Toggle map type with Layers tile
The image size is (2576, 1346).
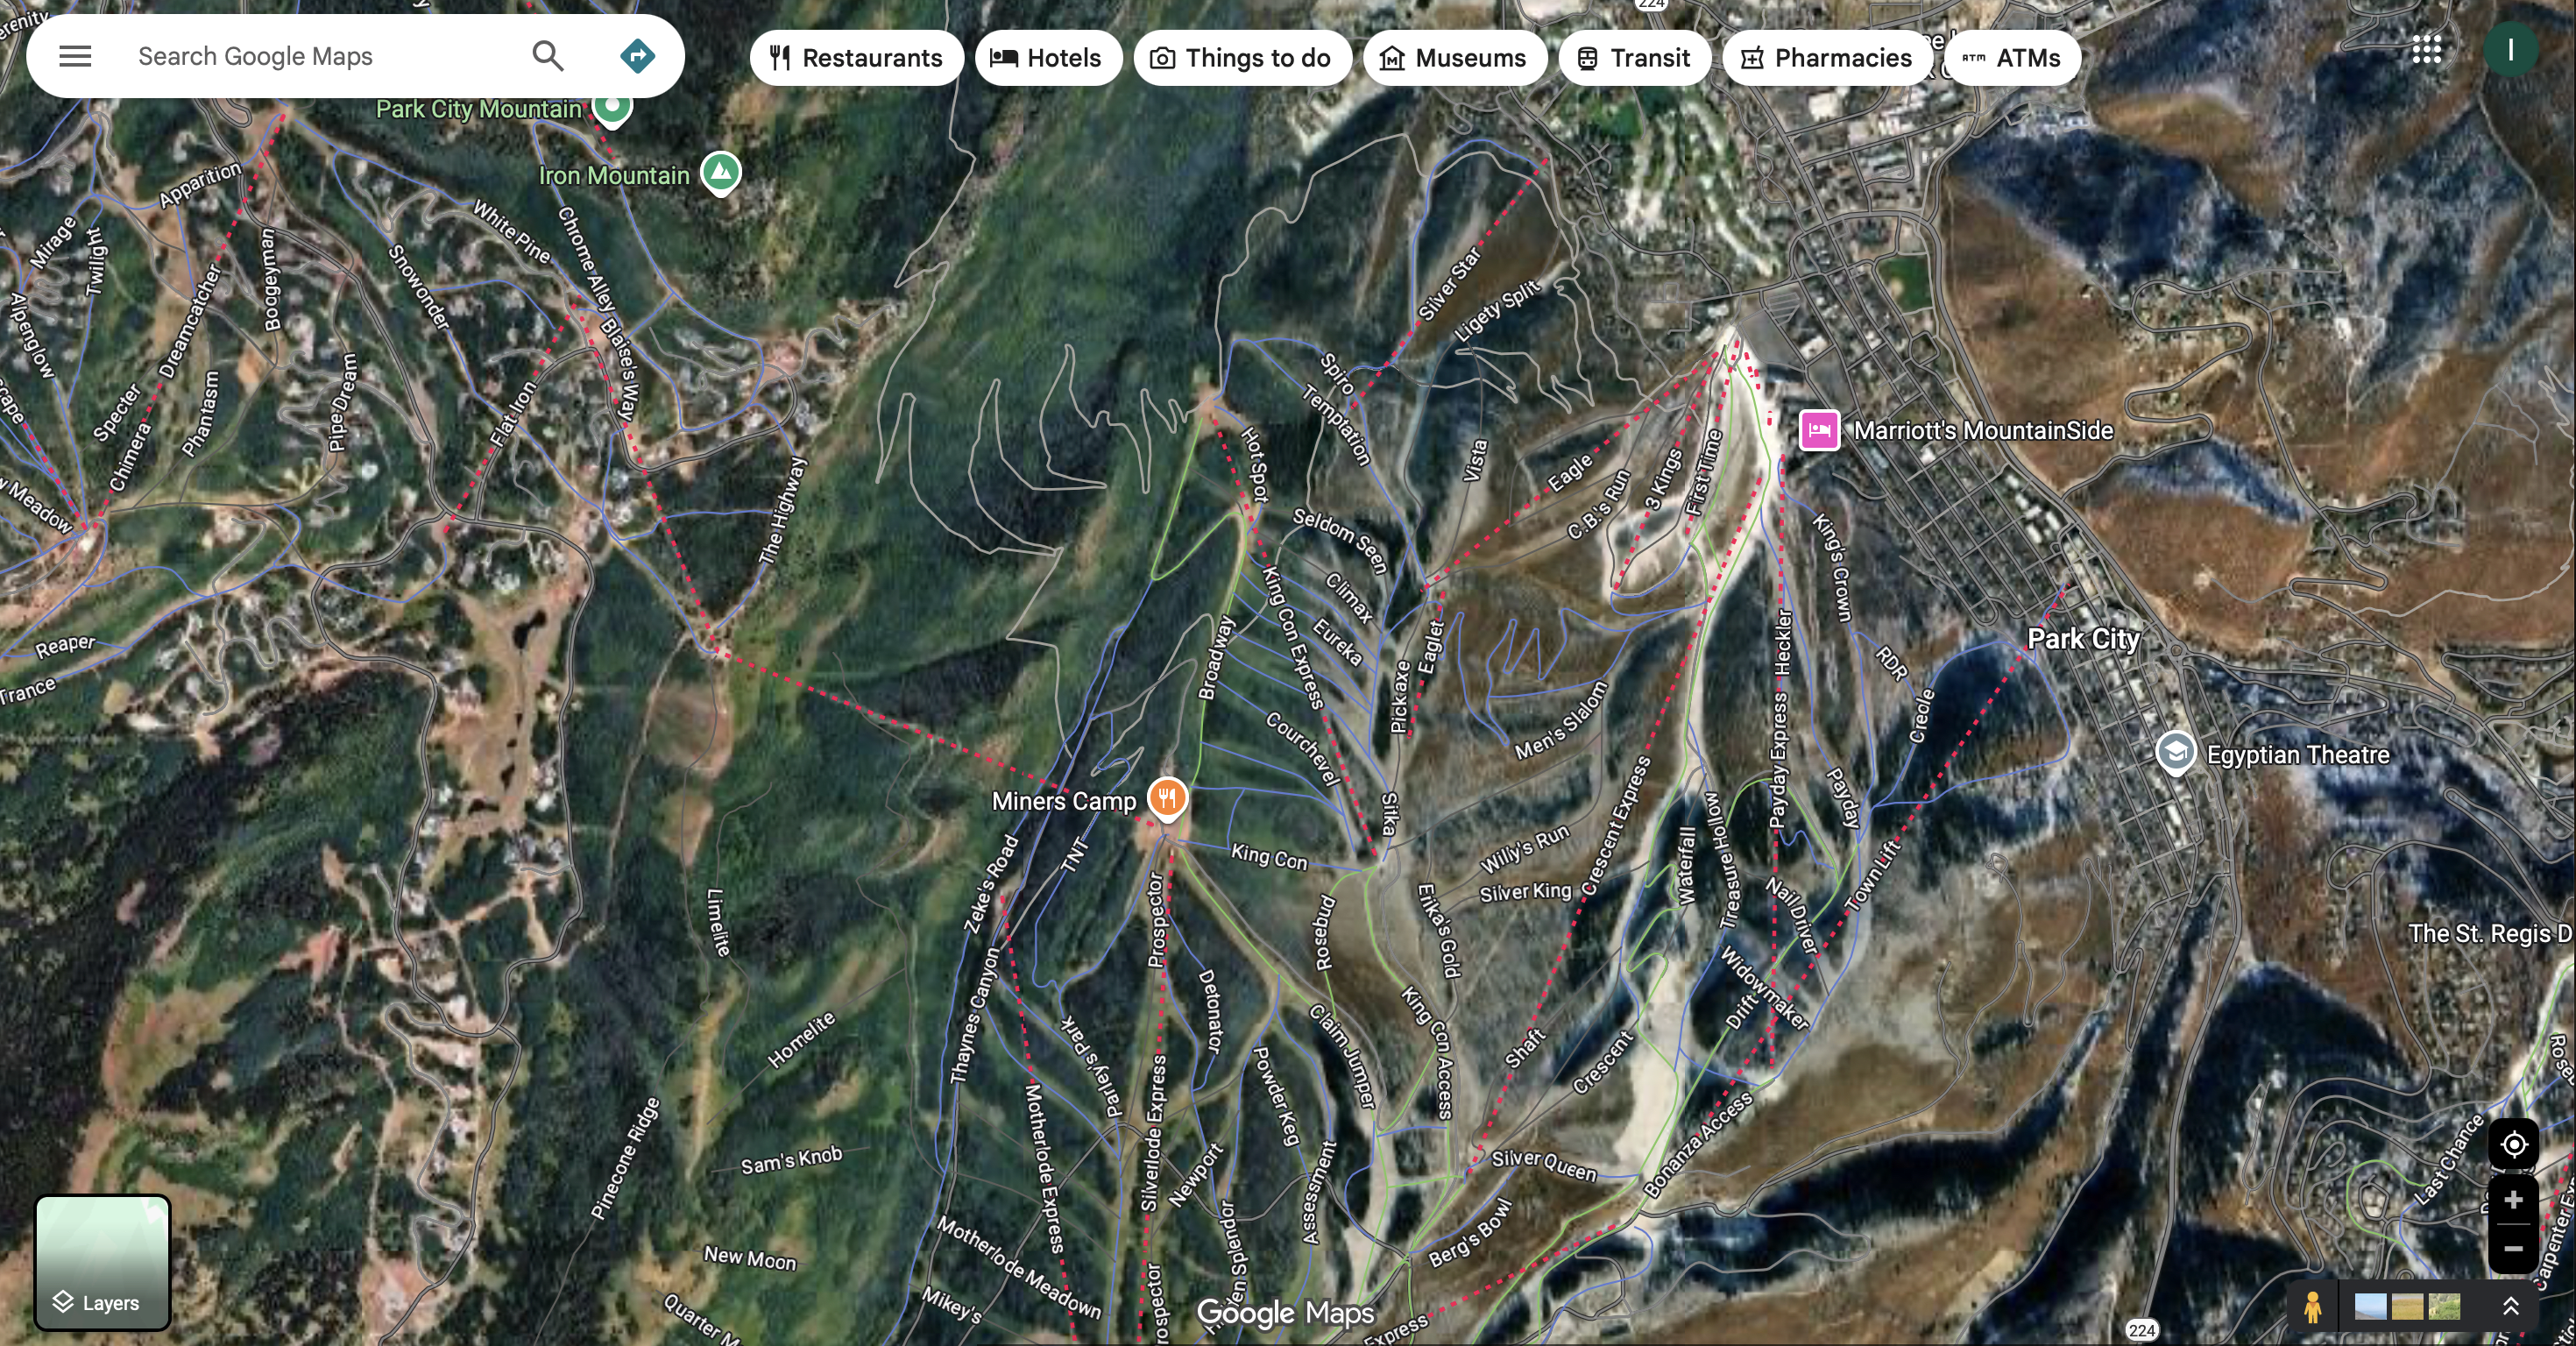103,1262
